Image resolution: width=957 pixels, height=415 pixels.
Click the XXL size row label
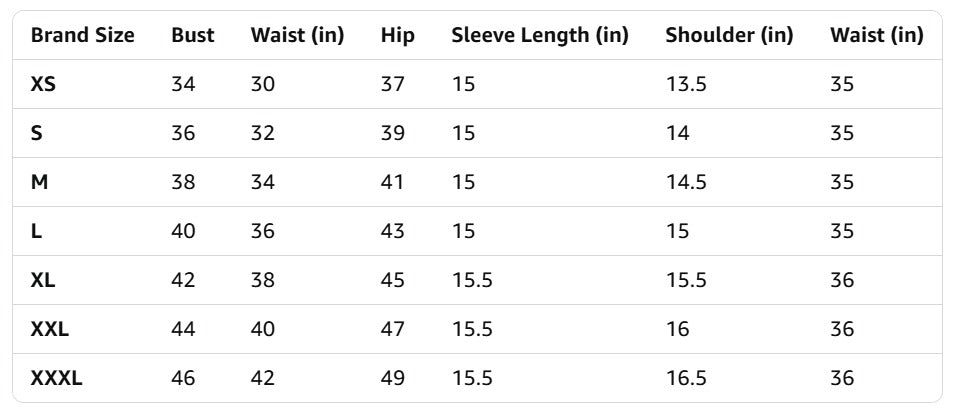pyautogui.click(x=49, y=329)
